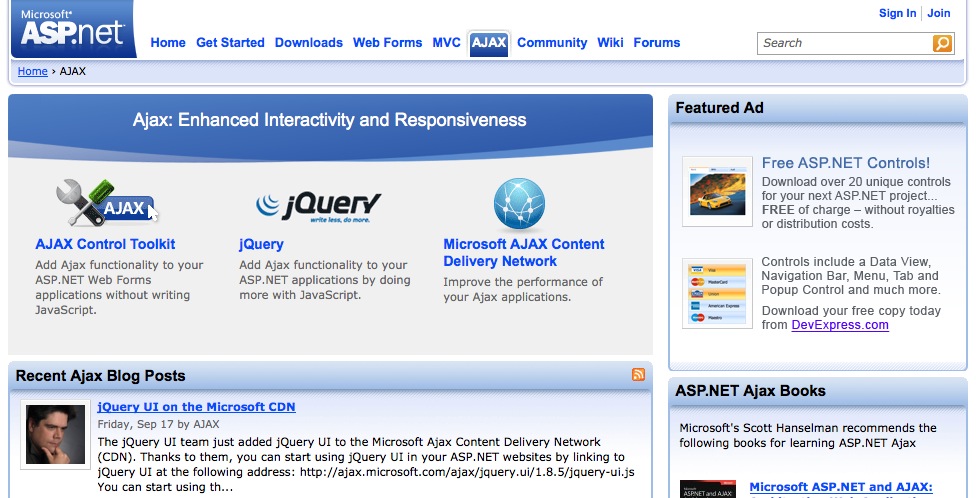Open Microsoft AJAX Content Delivery Network link
This screenshot has width=976, height=498.
pos(523,253)
